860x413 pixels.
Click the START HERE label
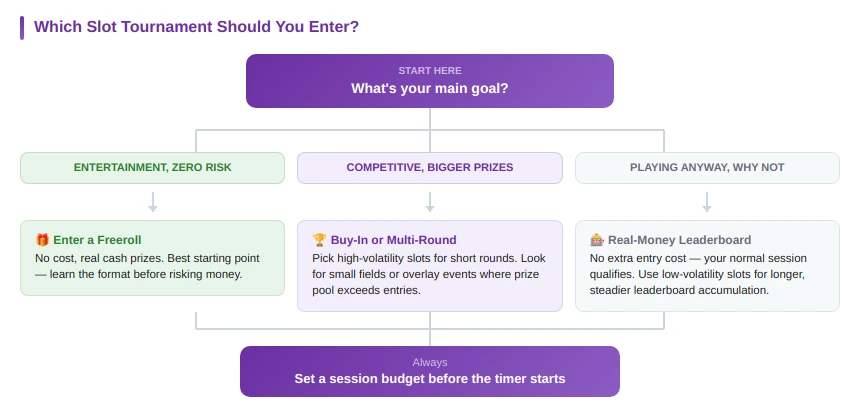[430, 71]
